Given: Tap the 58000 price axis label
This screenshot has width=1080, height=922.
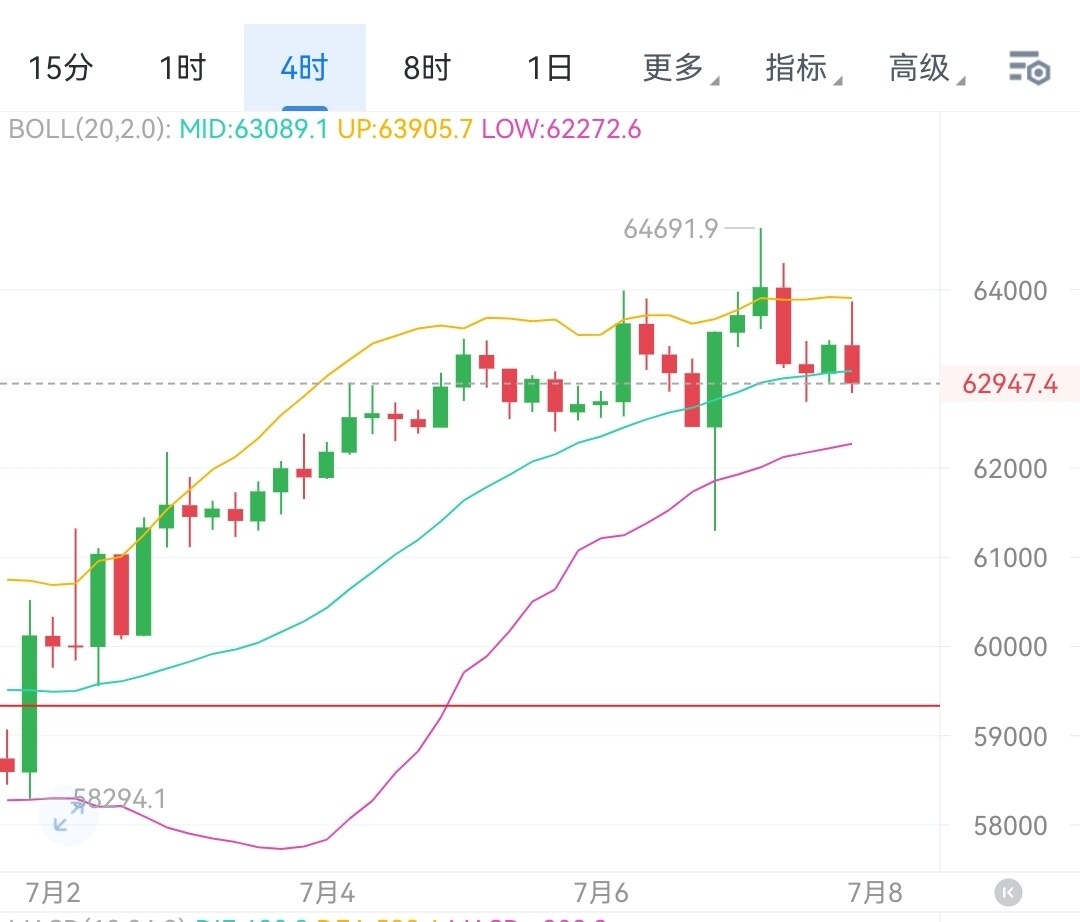Looking at the screenshot, I should pyautogui.click(x=1010, y=826).
